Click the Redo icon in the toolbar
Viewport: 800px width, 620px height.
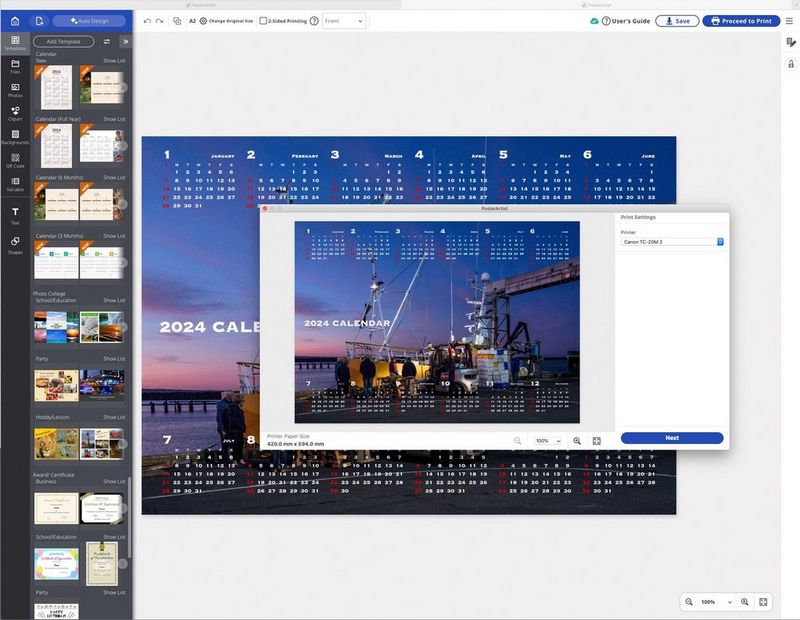pos(158,21)
